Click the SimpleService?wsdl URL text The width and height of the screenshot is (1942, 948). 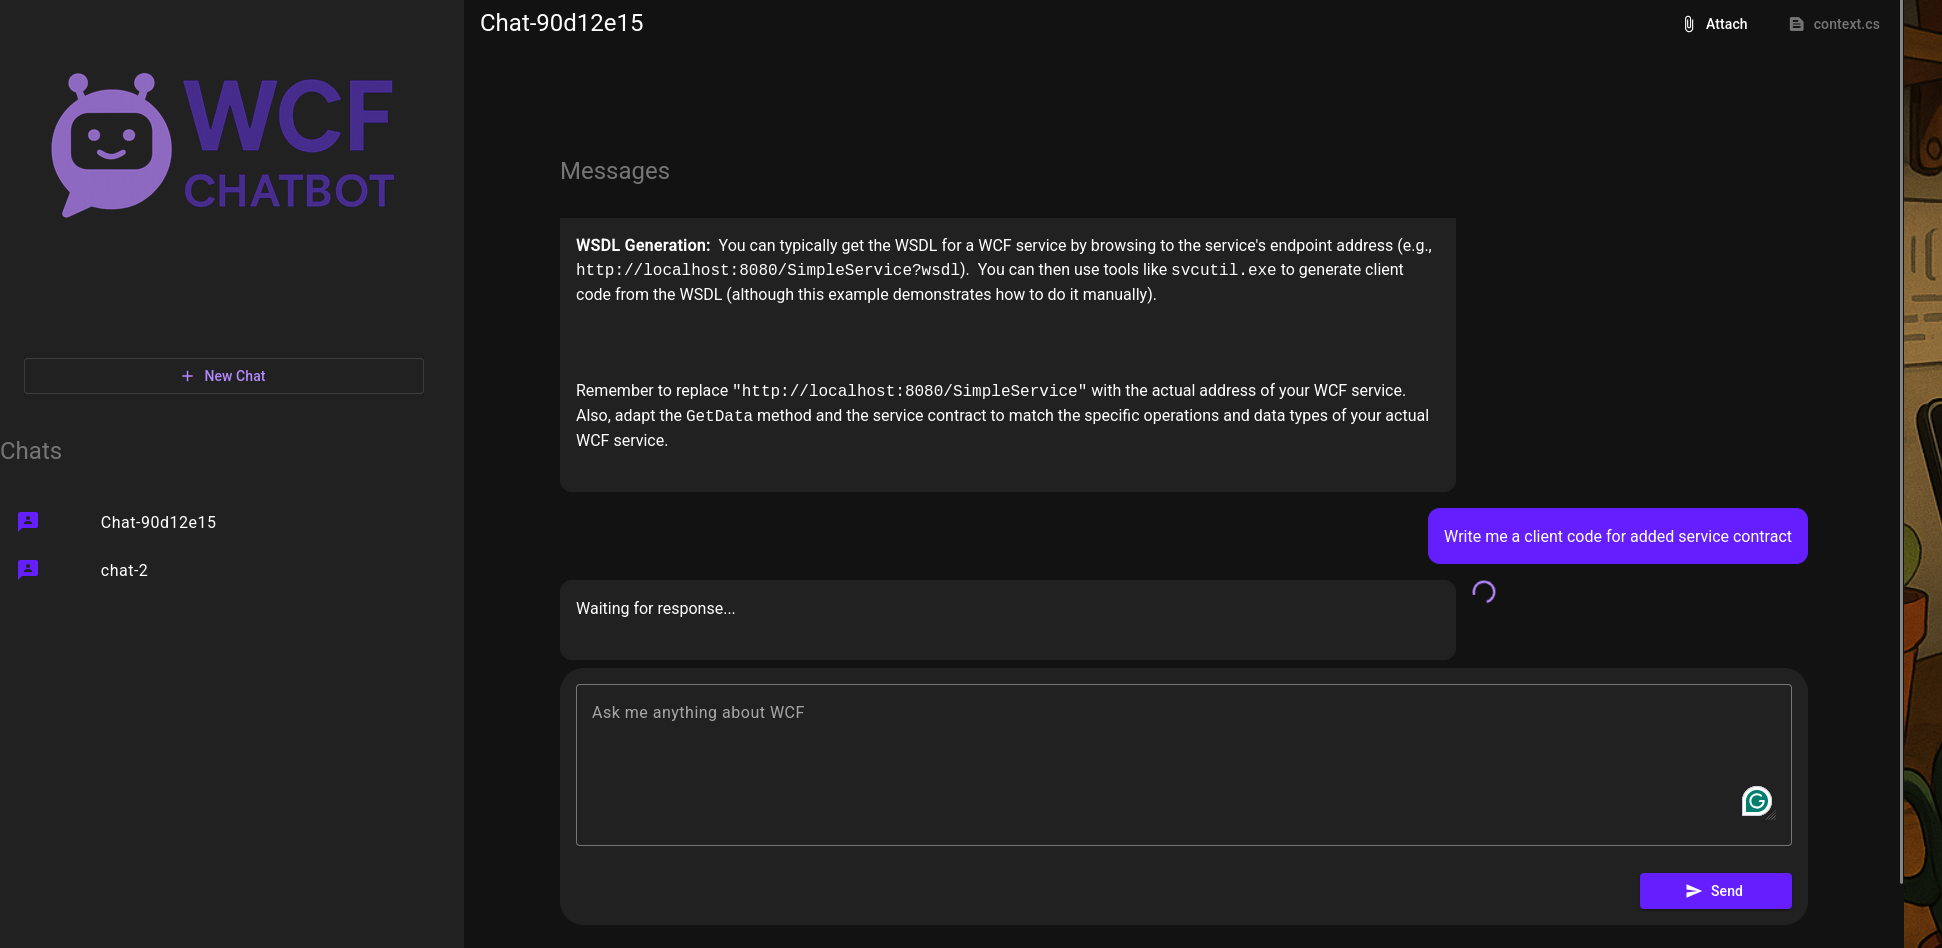pos(768,270)
